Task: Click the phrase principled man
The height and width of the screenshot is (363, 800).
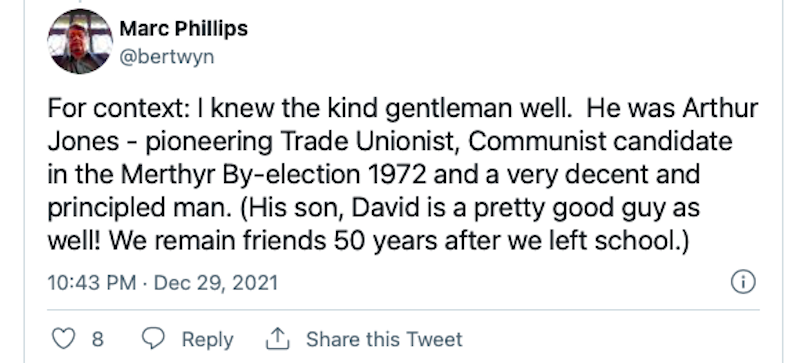Action: pyautogui.click(x=140, y=209)
